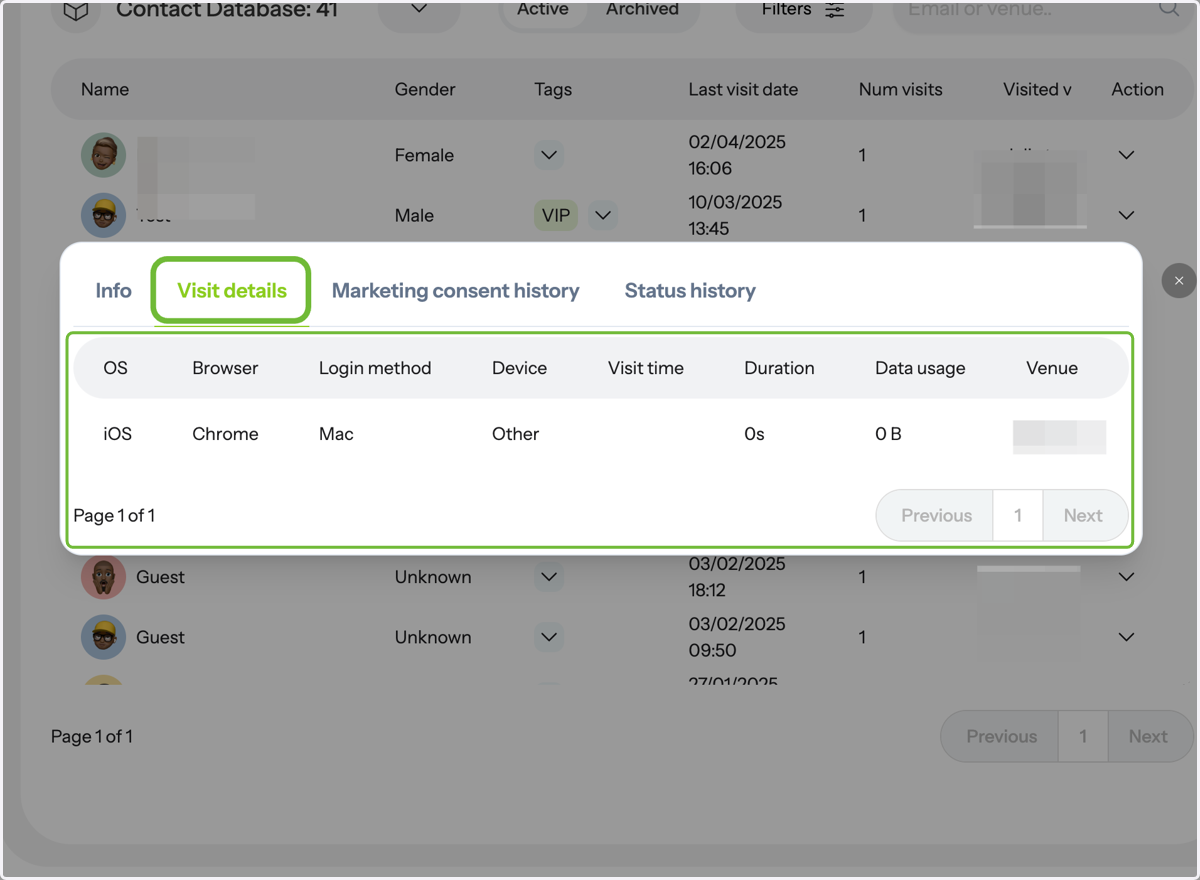
Task: Click the search magnifier icon
Action: click(1168, 9)
